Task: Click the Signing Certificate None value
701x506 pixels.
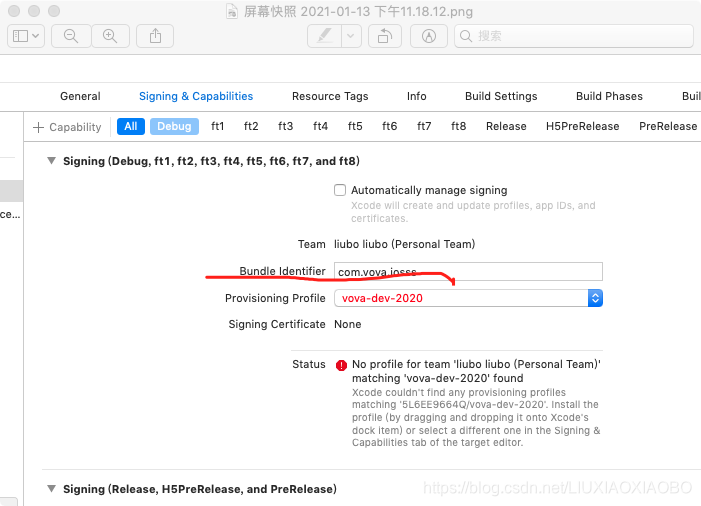Action: pos(347,324)
